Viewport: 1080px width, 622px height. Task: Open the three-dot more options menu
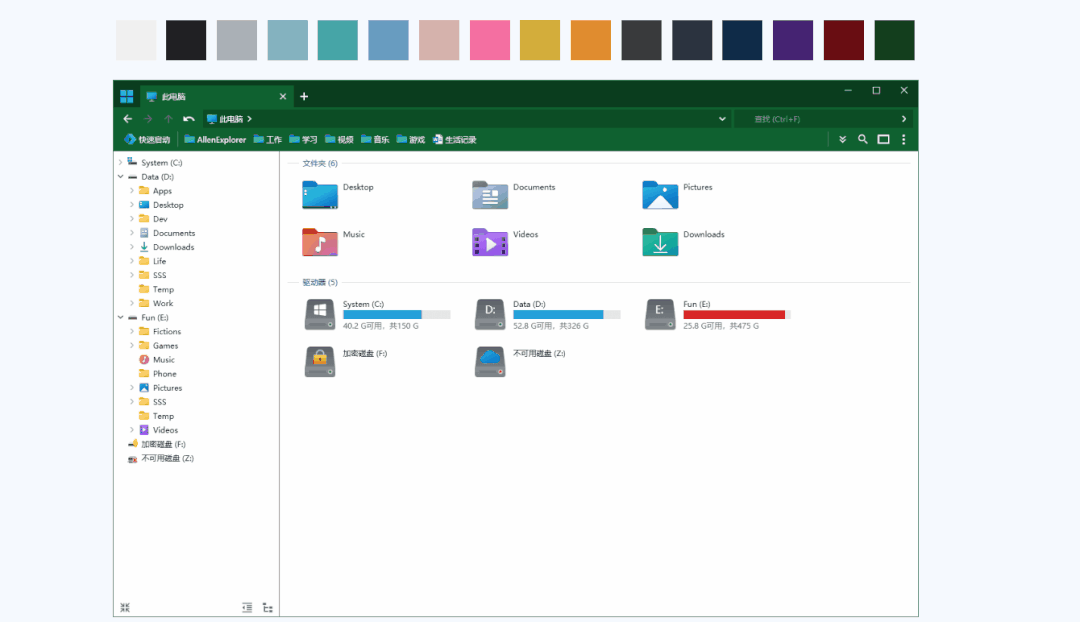(x=904, y=139)
